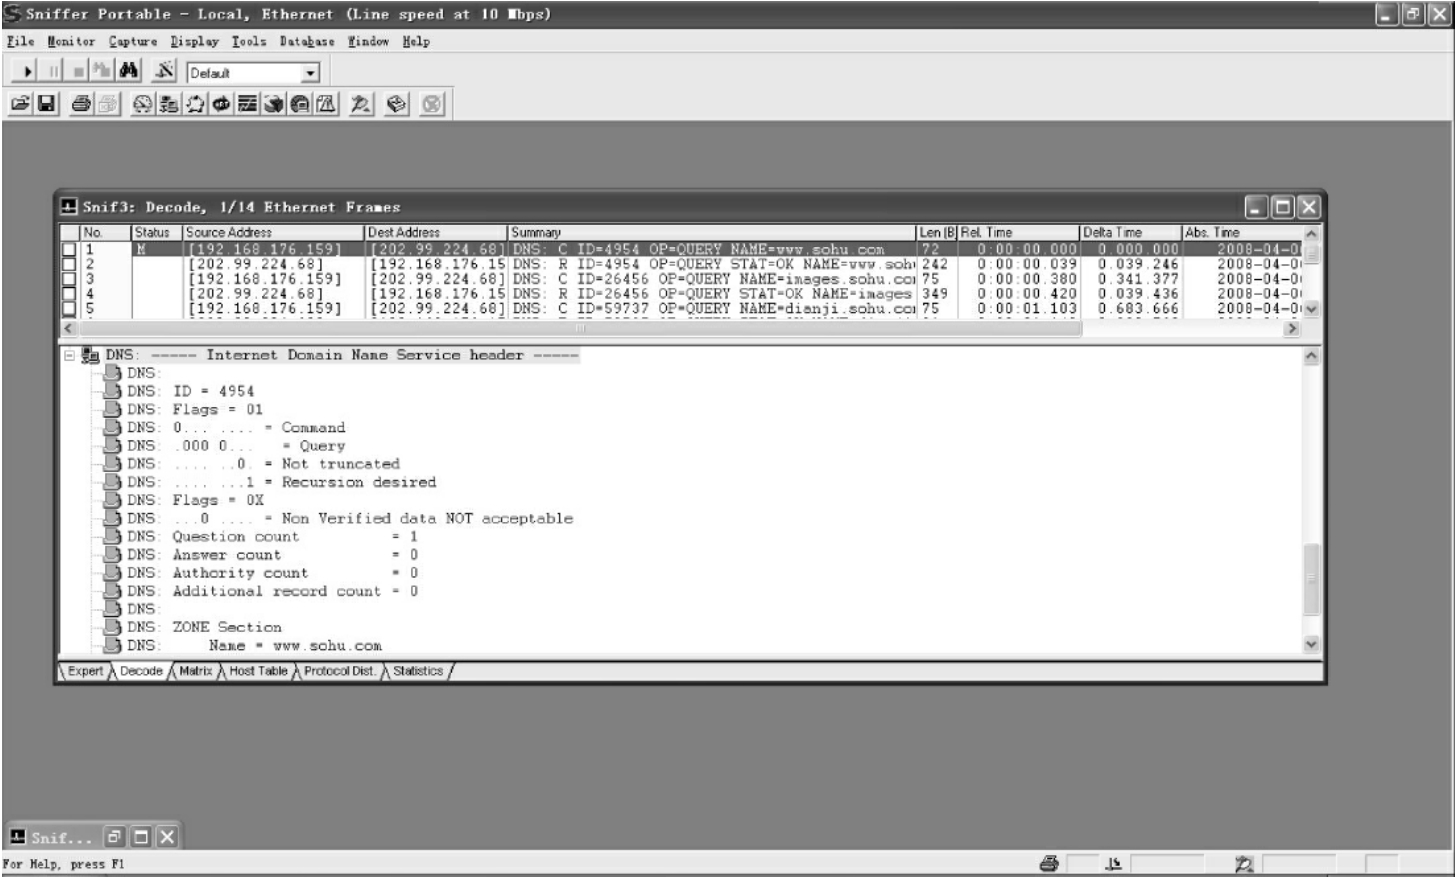Tick the checkbox for frame 1
The image size is (1455, 877).
click(x=69, y=249)
